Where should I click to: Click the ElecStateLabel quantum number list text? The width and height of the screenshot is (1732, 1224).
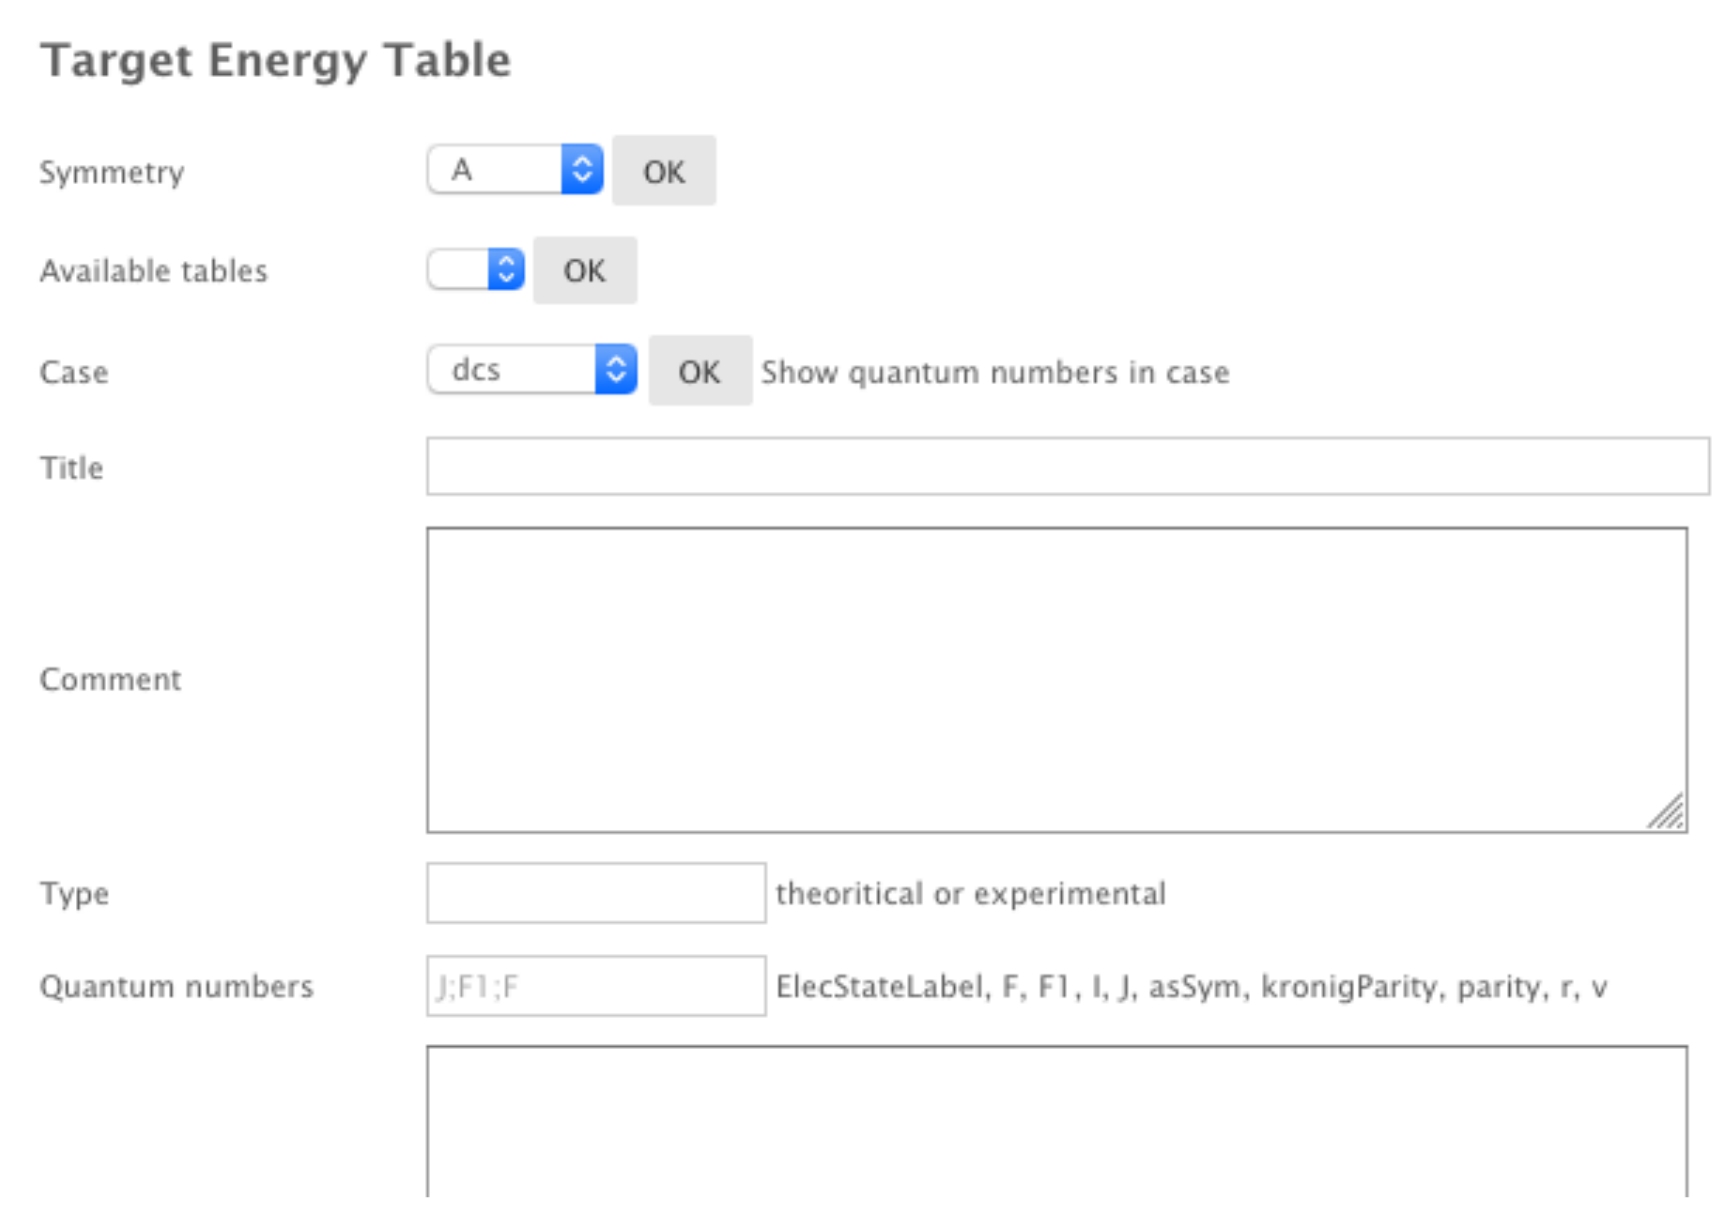click(1191, 987)
